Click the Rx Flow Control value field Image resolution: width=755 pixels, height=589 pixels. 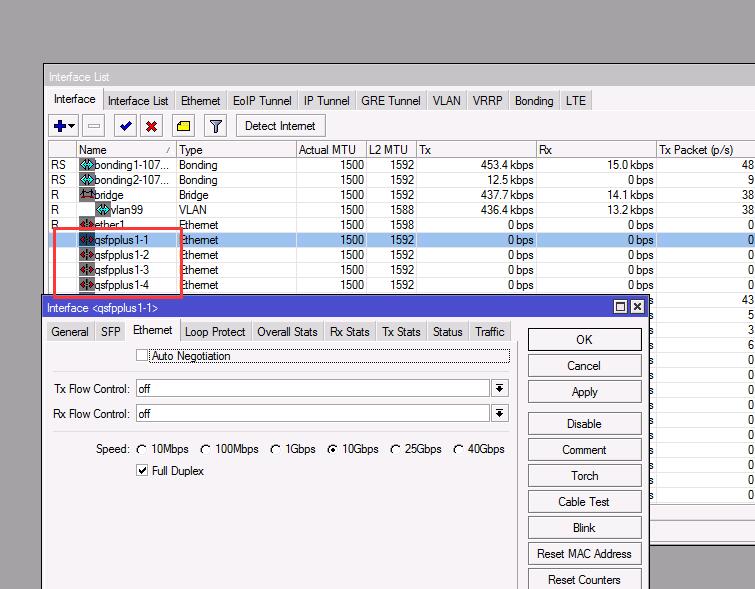(313, 413)
